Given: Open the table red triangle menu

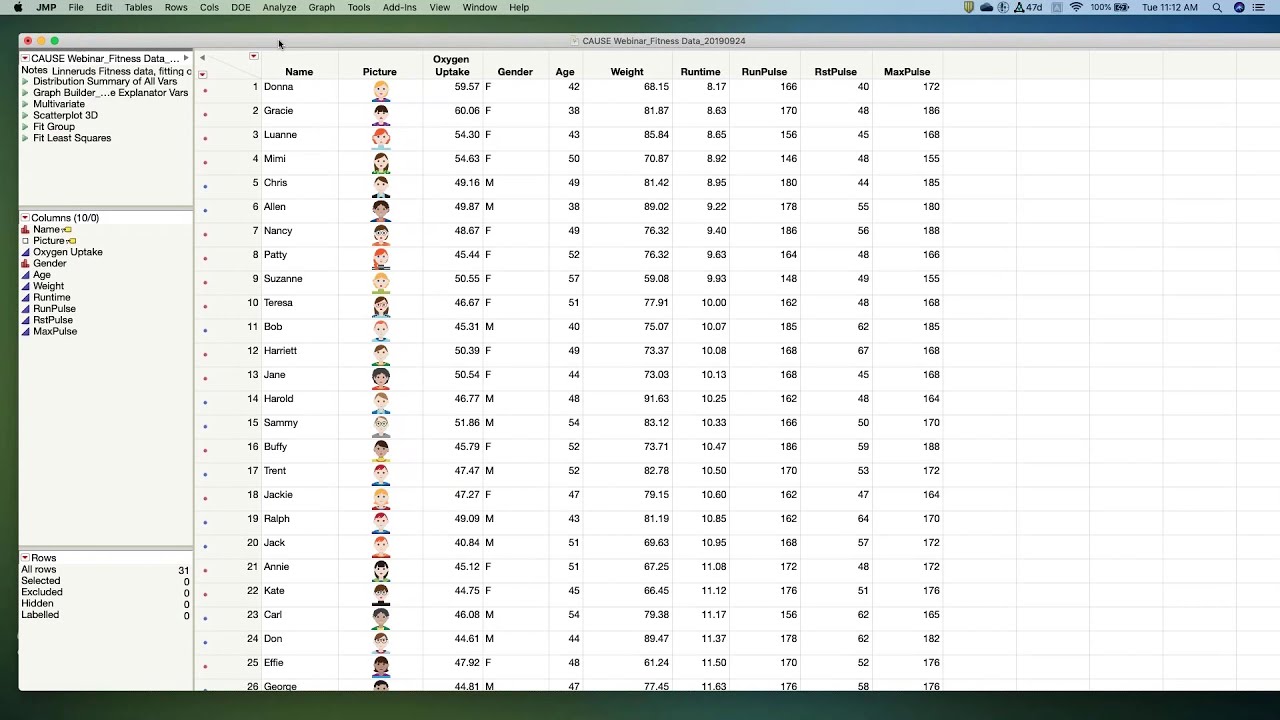Looking at the screenshot, I should [25, 59].
